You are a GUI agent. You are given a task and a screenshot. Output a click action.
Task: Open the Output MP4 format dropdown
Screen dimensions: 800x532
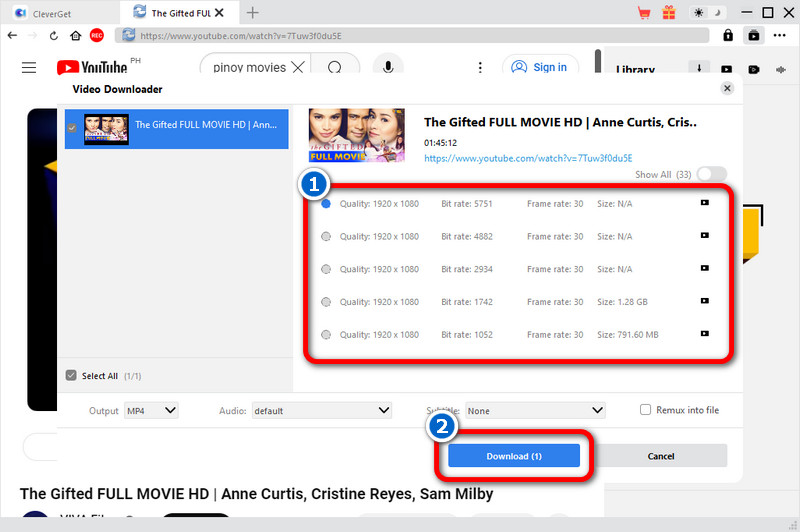(151, 411)
